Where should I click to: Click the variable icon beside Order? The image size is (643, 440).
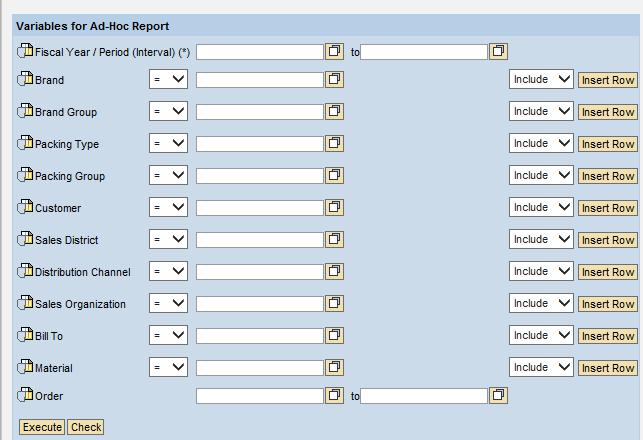coord(25,395)
